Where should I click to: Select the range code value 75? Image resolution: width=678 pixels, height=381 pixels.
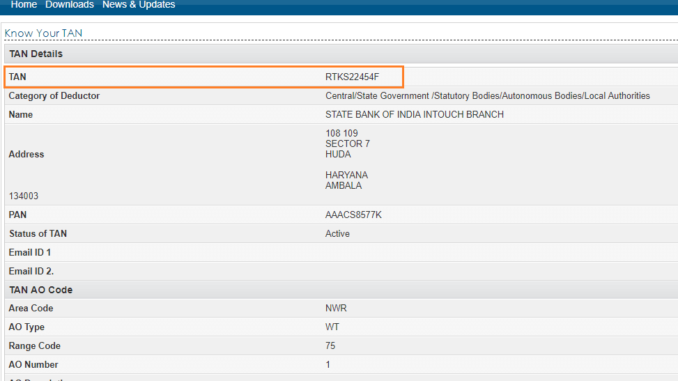pos(330,346)
